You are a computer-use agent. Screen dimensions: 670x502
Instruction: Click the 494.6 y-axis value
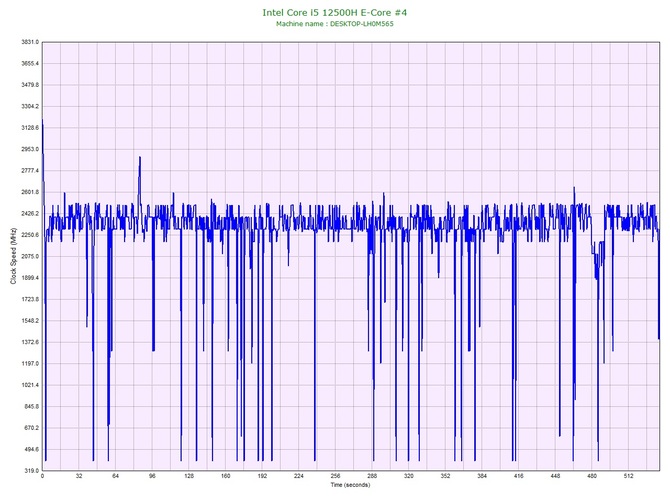tap(31, 449)
